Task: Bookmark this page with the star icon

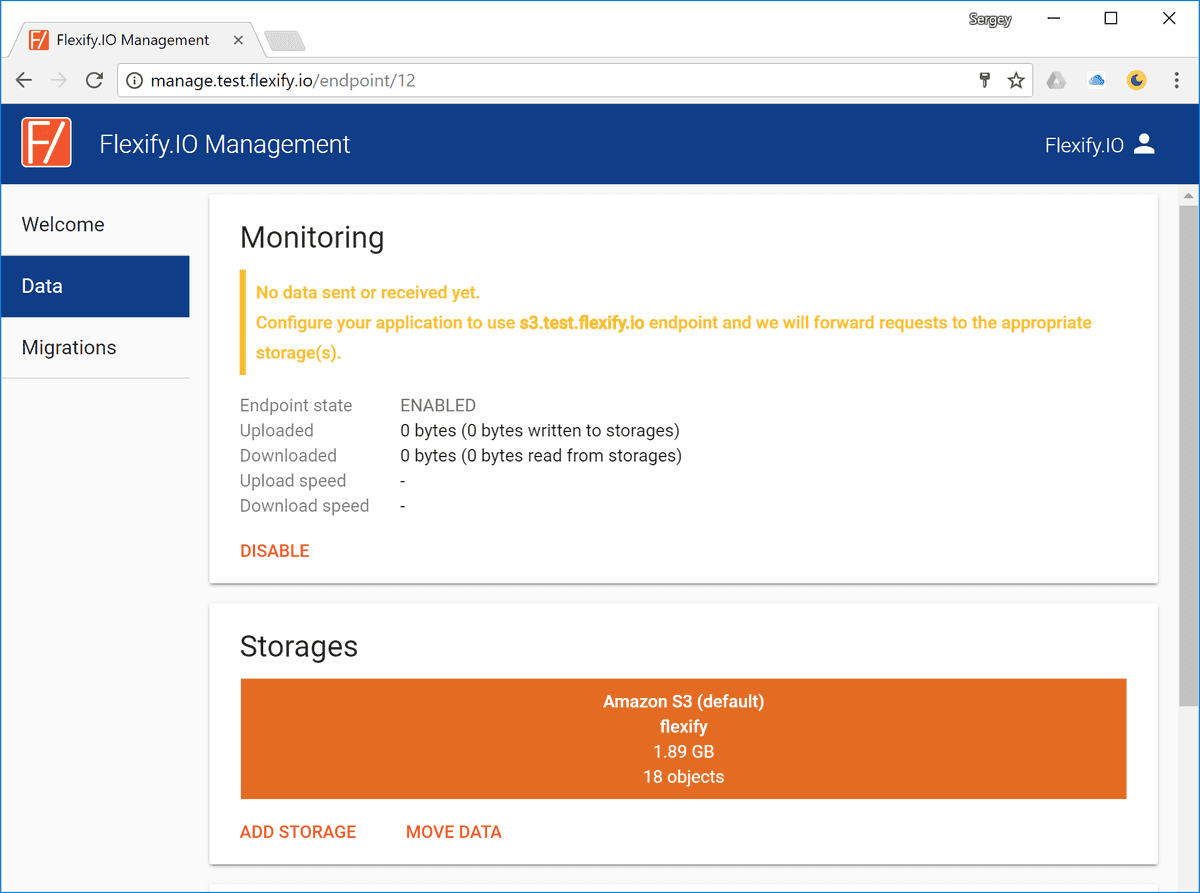Action: pyautogui.click(x=1016, y=81)
